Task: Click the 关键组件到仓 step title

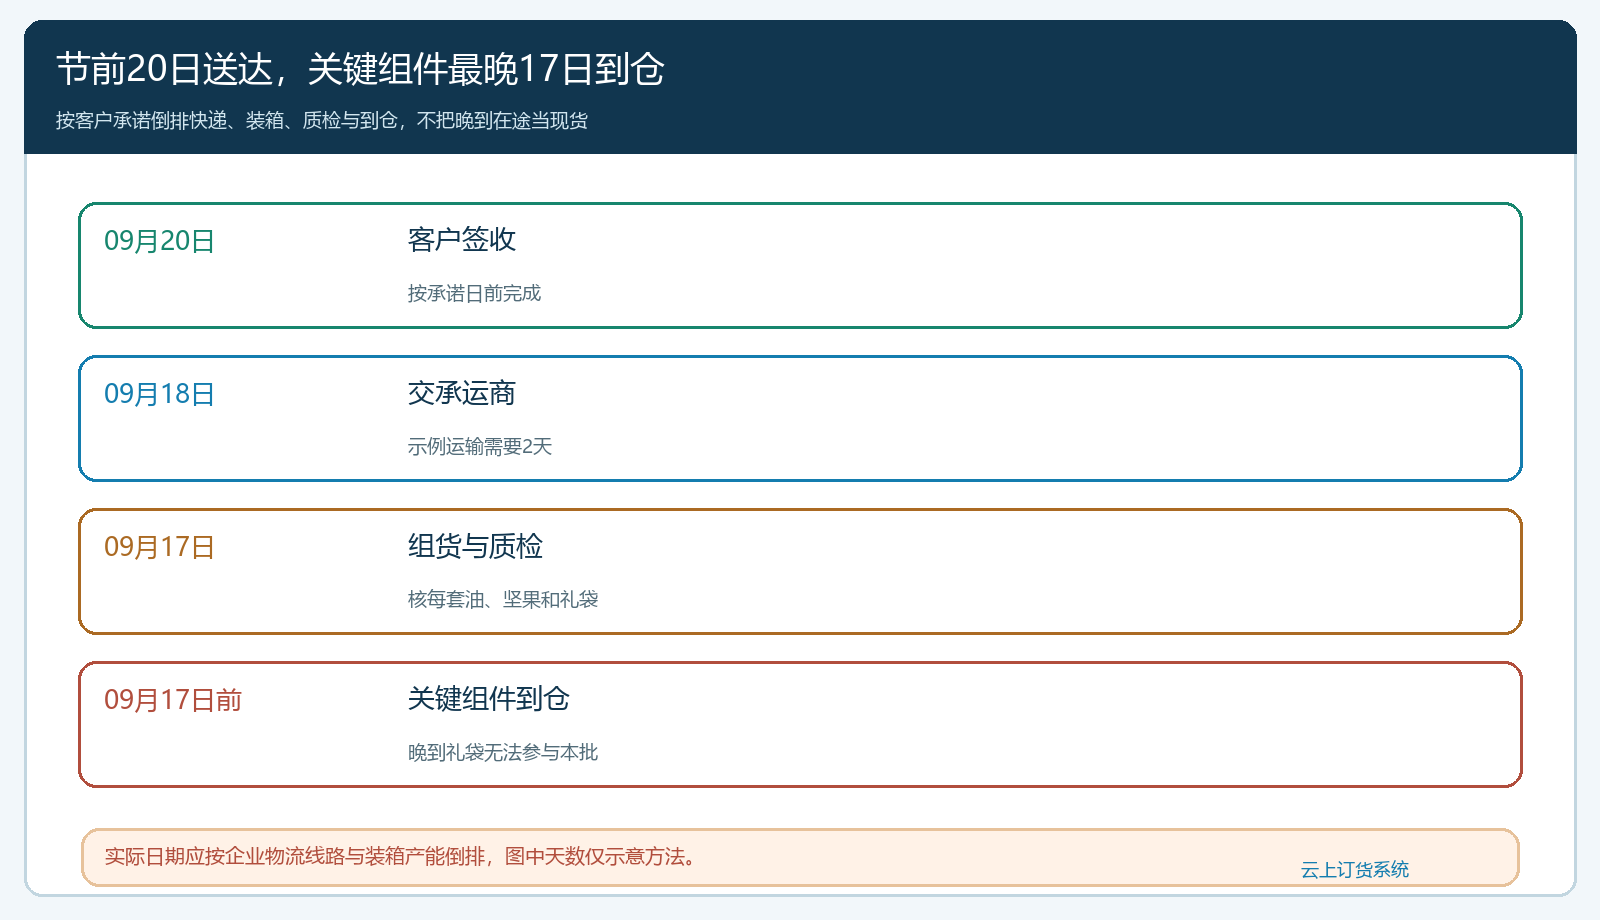Action: (x=488, y=699)
